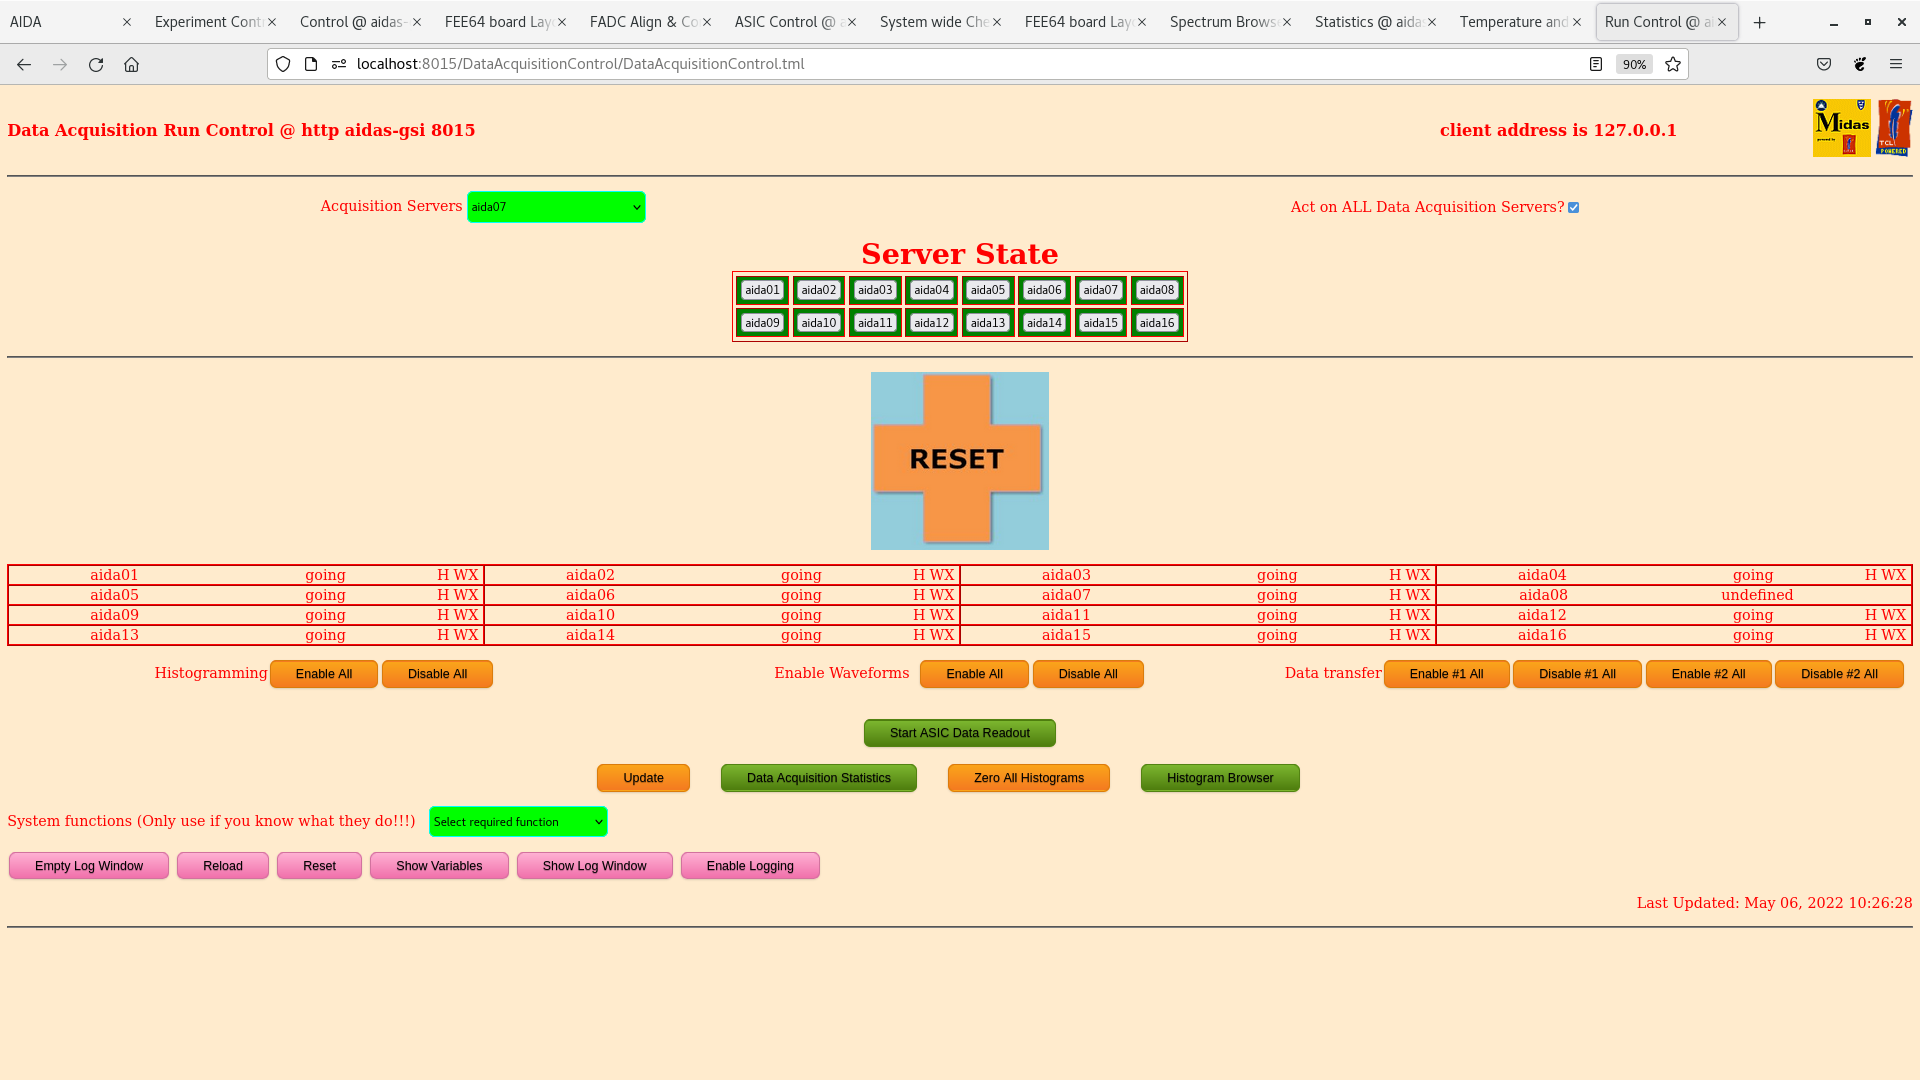Screen dimensions: 1920x1080
Task: Click the big orange RESET cross image
Action: (x=959, y=460)
